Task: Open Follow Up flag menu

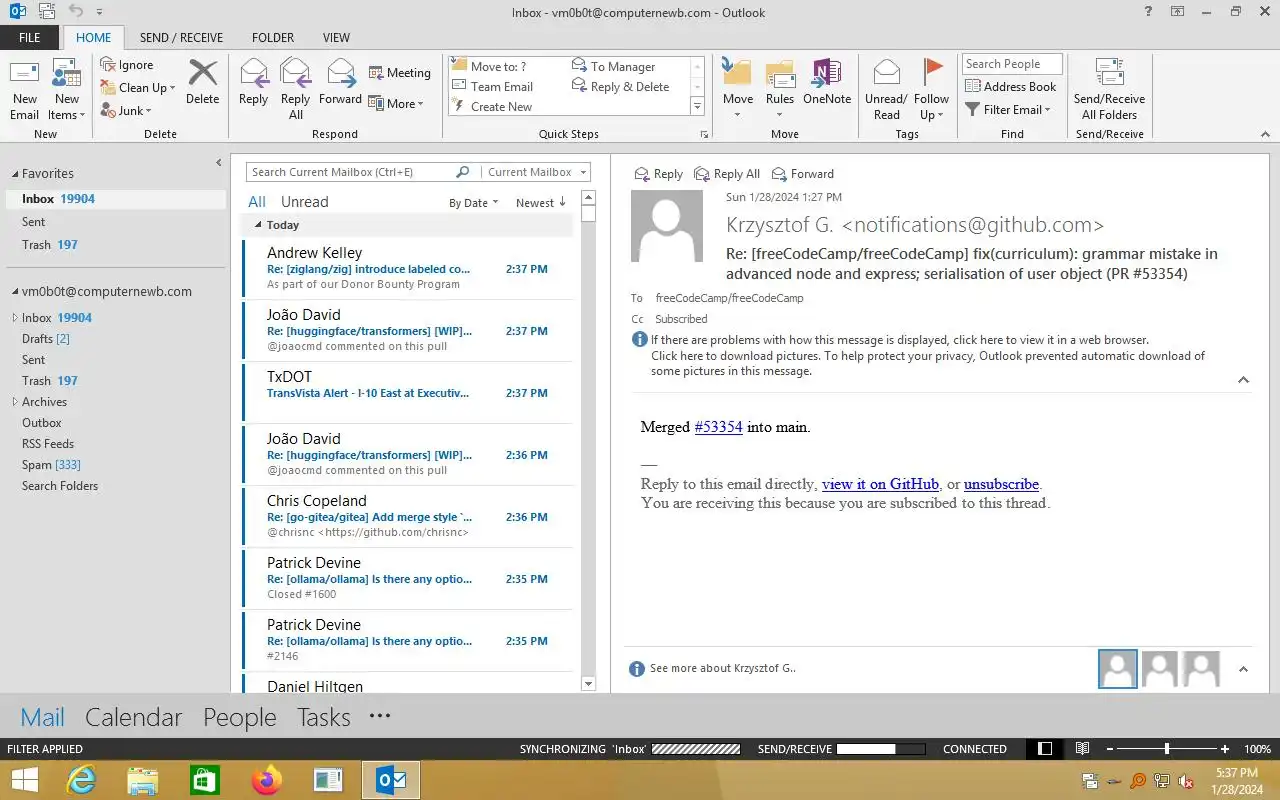Action: (931, 89)
